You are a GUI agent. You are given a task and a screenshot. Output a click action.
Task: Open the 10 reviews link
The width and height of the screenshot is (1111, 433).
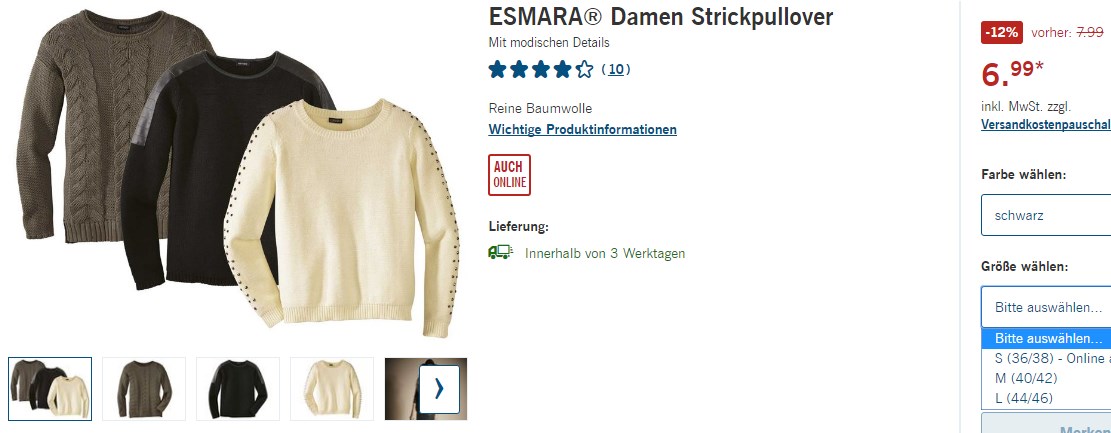[616, 69]
